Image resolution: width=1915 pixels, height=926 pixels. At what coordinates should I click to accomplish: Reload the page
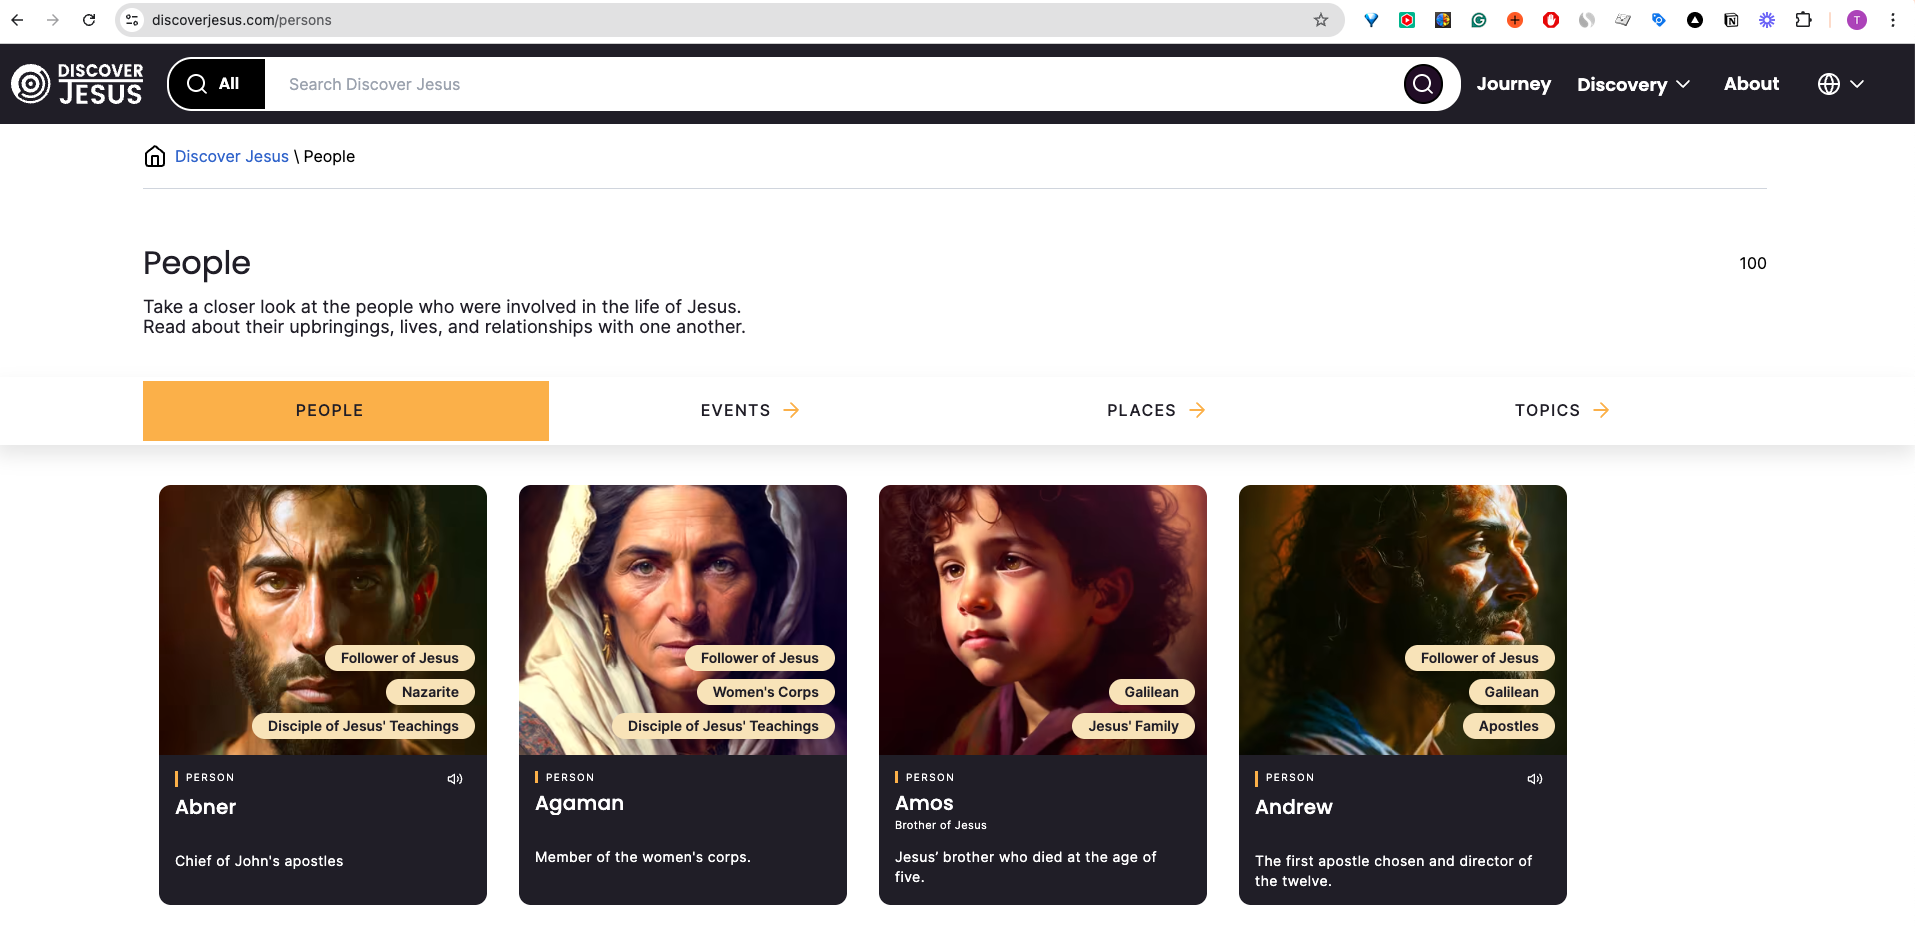click(89, 20)
